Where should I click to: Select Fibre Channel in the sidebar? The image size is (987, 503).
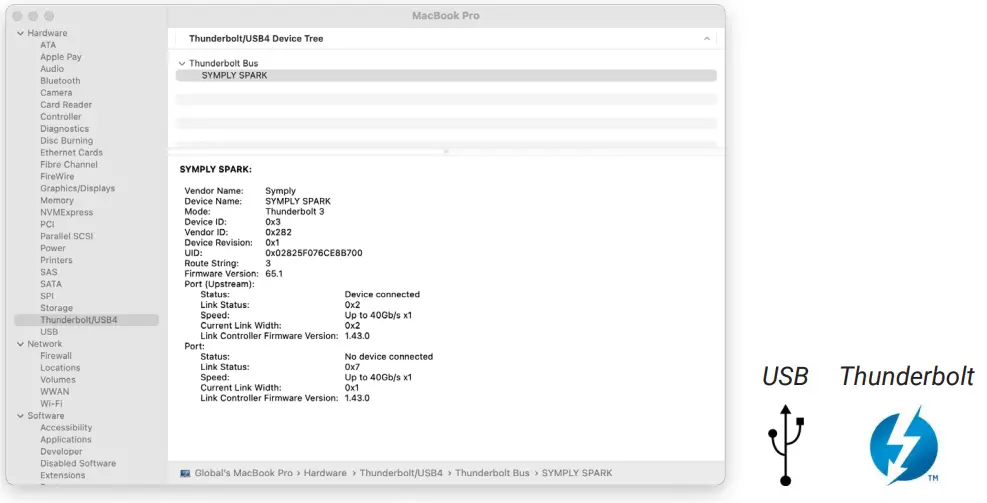[x=69, y=165]
